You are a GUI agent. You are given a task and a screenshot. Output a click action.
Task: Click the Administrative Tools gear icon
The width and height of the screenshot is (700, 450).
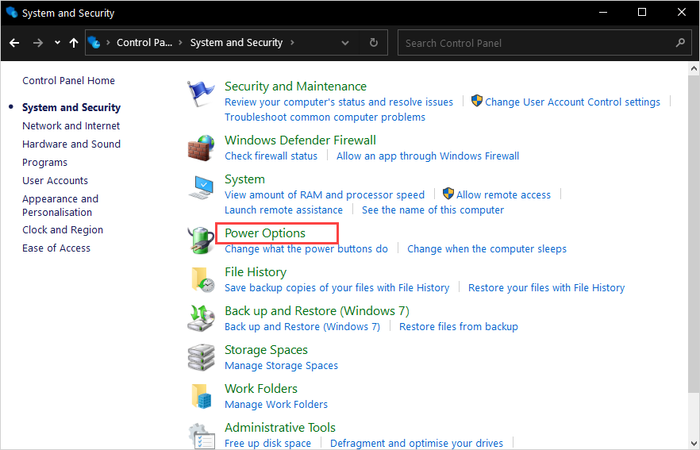click(x=201, y=436)
